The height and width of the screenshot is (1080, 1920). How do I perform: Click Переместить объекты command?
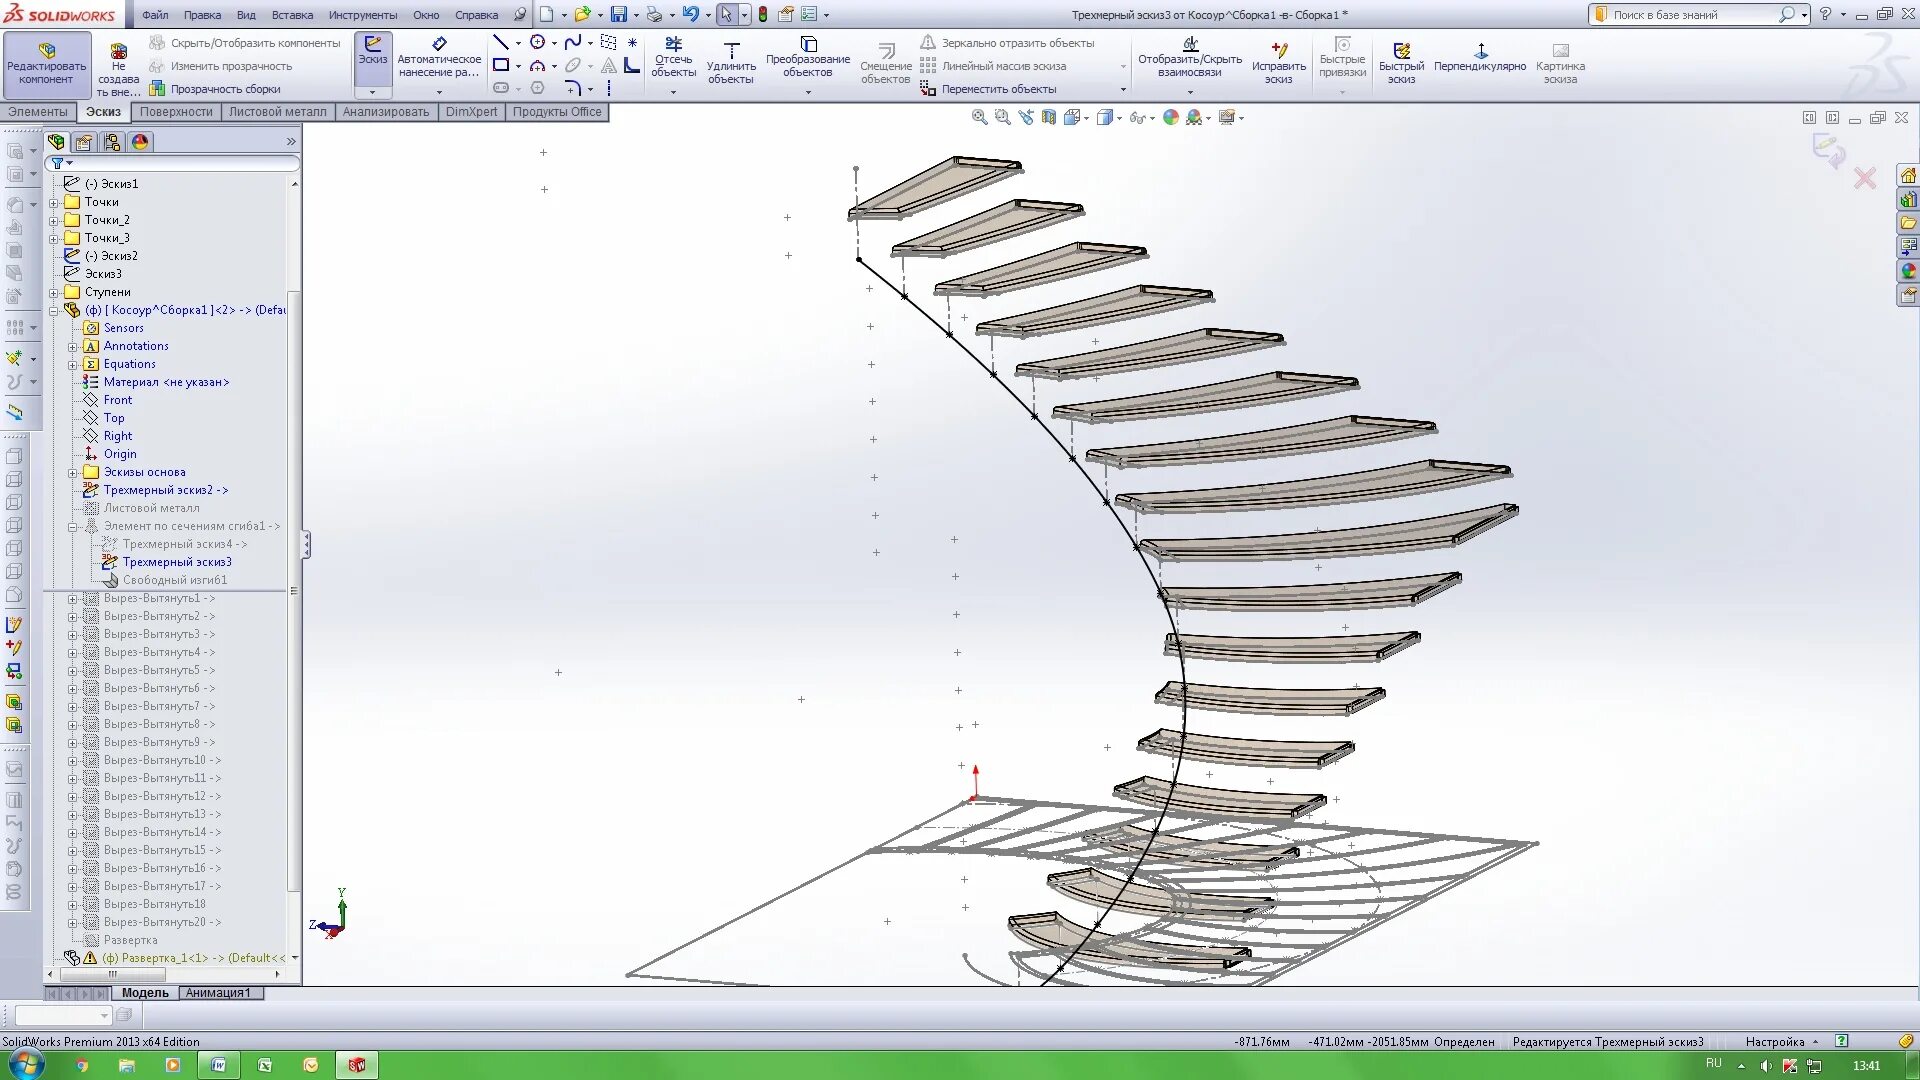[998, 89]
